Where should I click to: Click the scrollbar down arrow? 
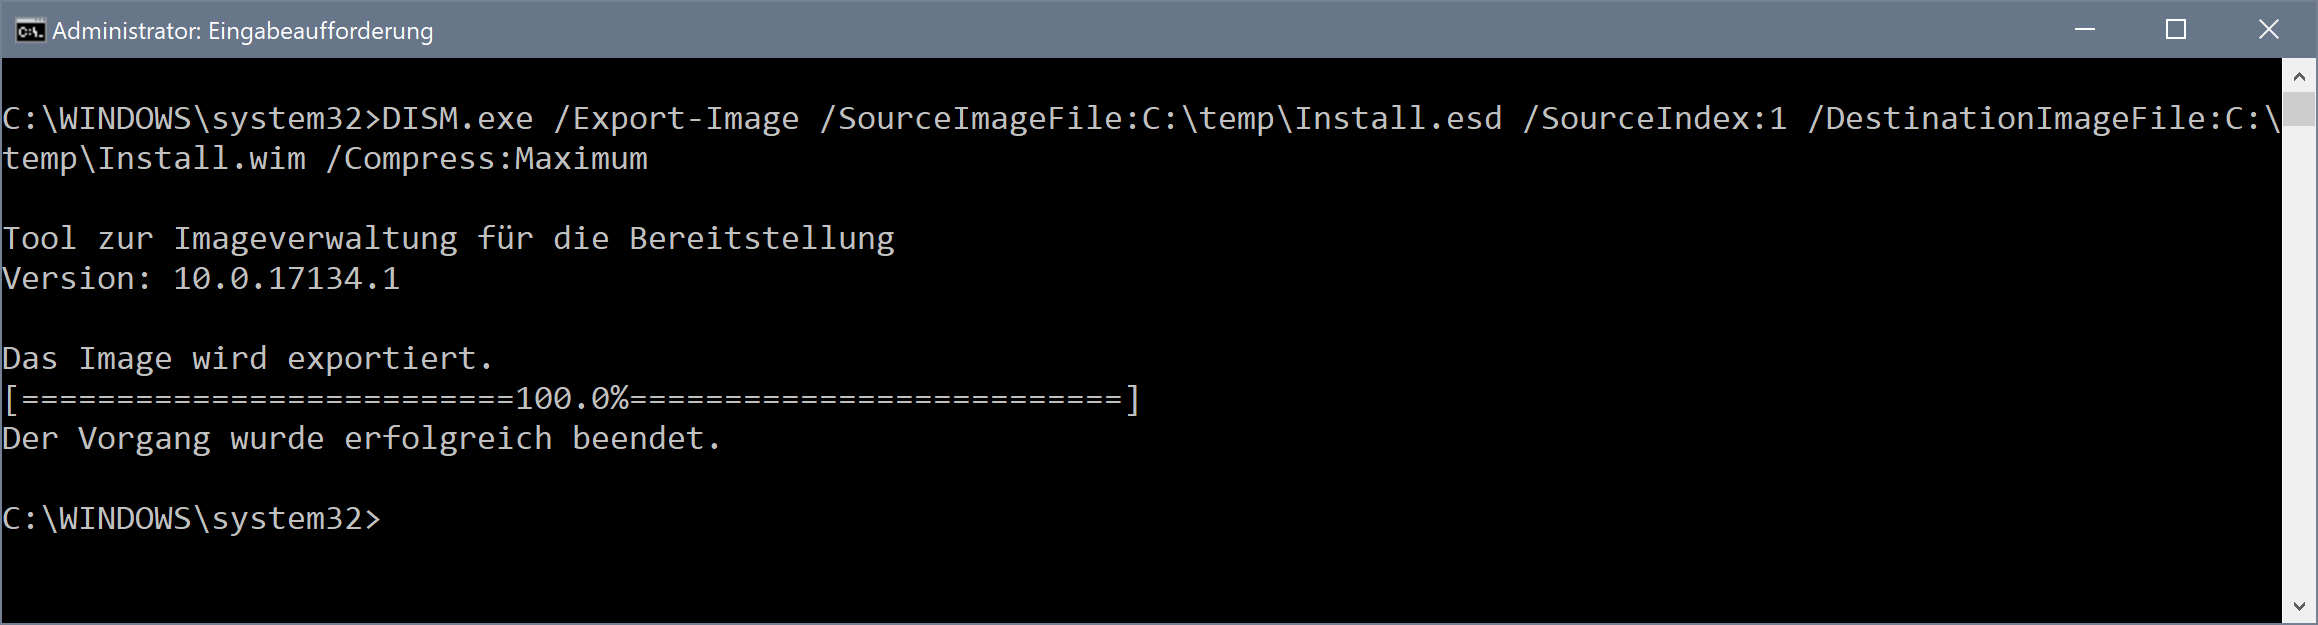click(2299, 607)
